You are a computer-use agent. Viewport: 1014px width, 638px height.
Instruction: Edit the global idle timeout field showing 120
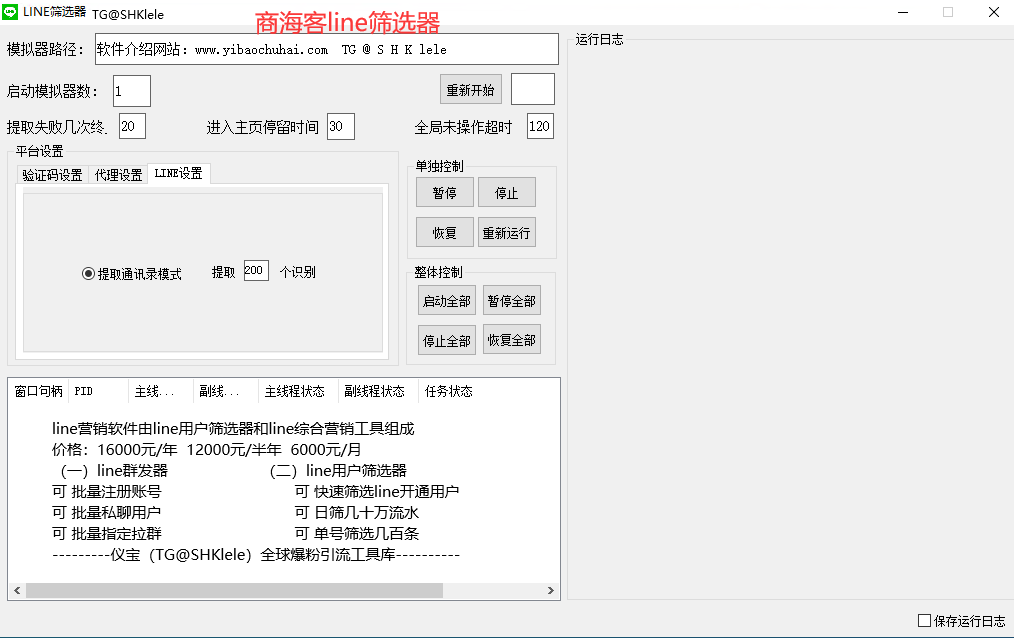point(540,126)
